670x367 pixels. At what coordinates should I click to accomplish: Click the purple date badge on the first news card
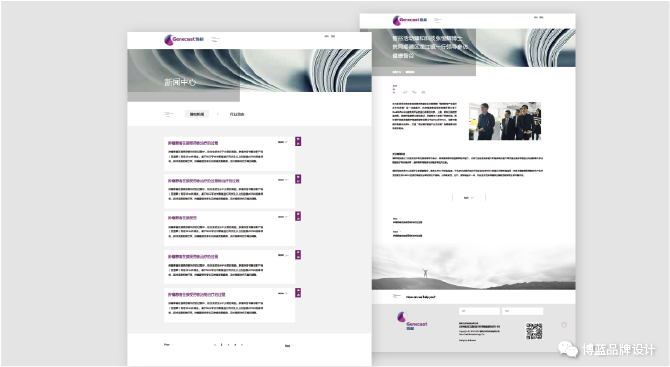tap(298, 141)
